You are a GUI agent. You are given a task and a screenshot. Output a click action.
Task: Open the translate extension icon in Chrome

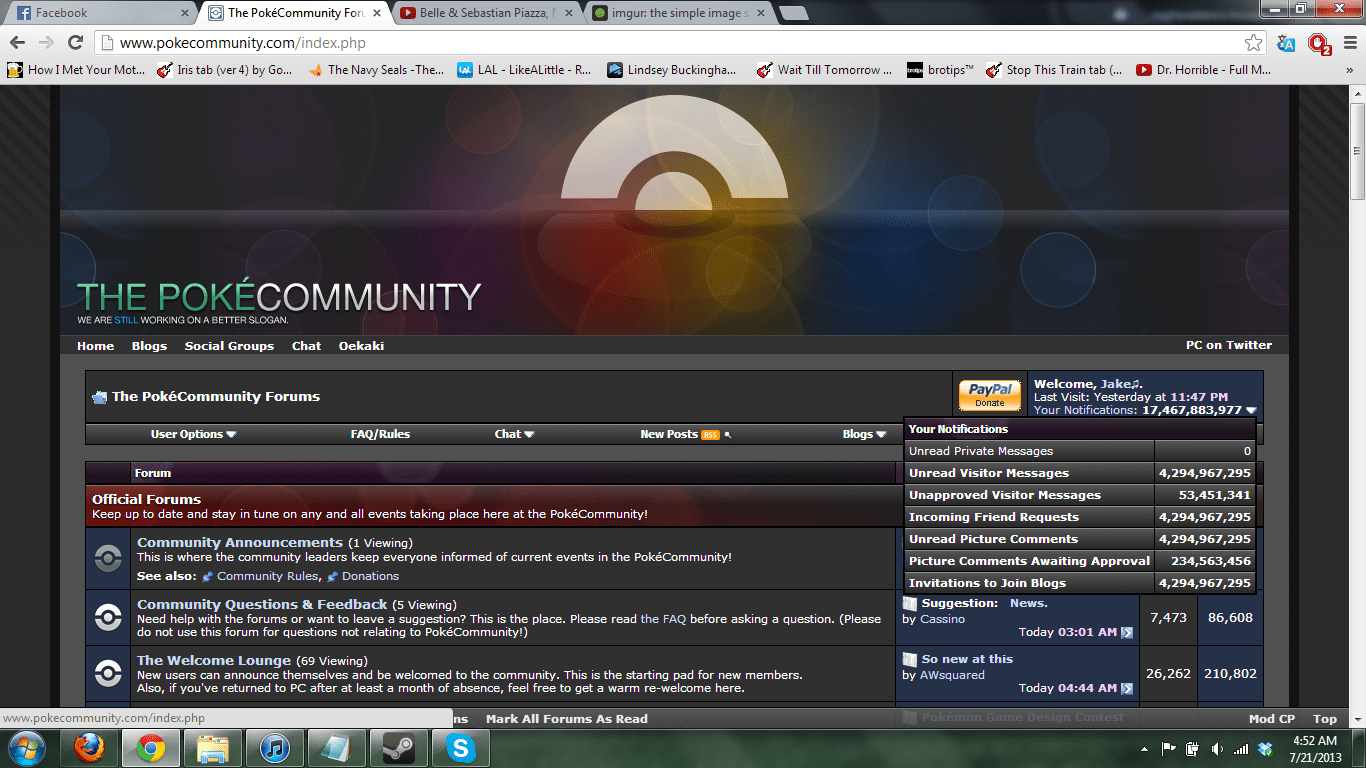click(x=1286, y=43)
